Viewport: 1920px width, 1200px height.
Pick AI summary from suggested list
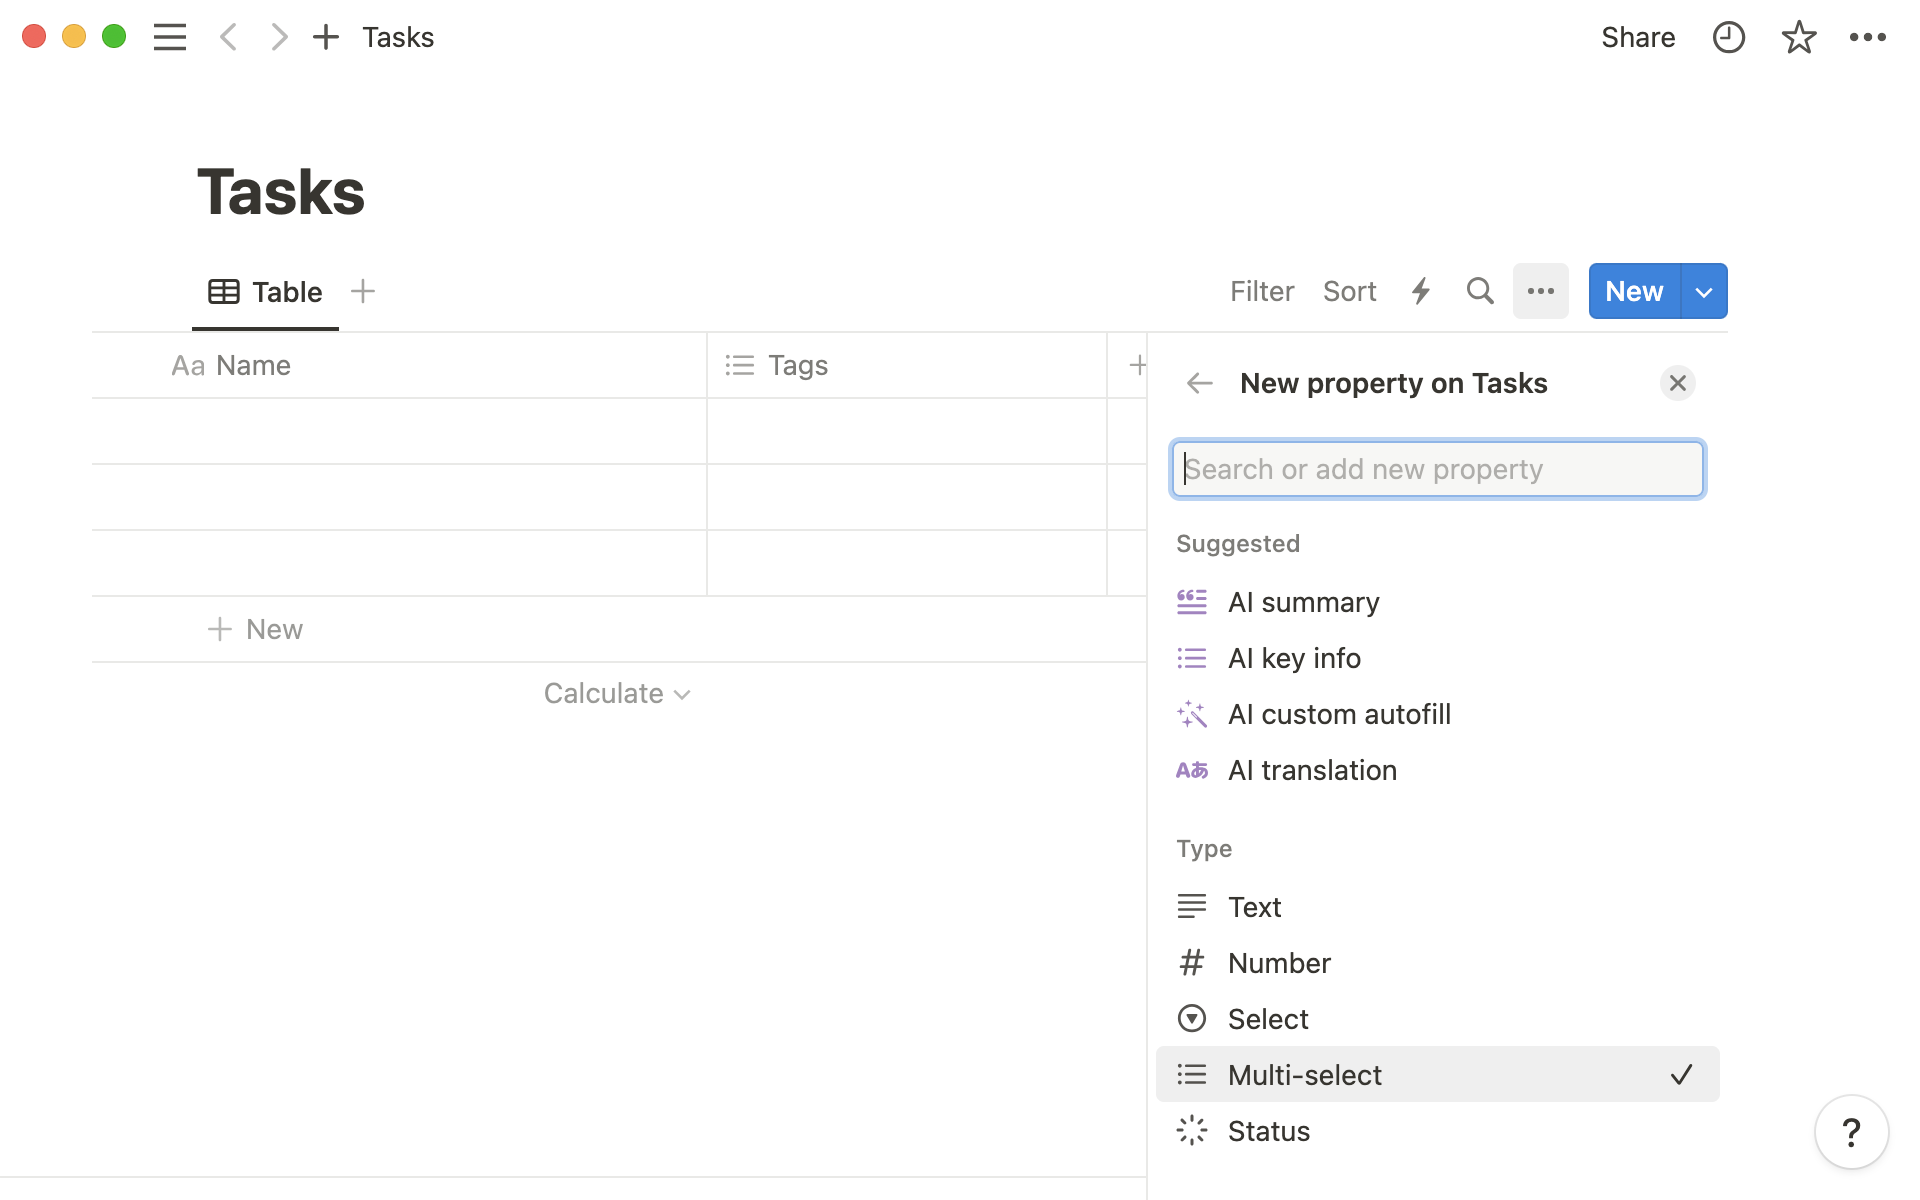click(1303, 602)
